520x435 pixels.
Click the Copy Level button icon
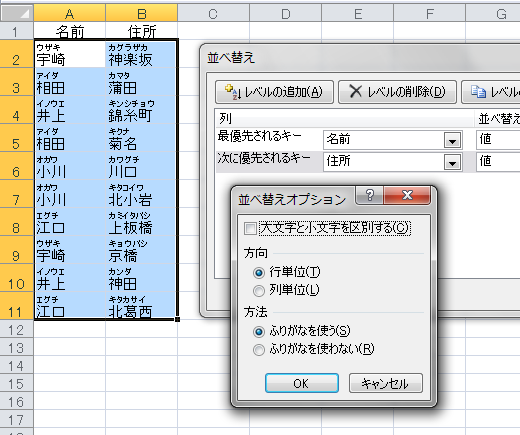pyautogui.click(x=478, y=91)
